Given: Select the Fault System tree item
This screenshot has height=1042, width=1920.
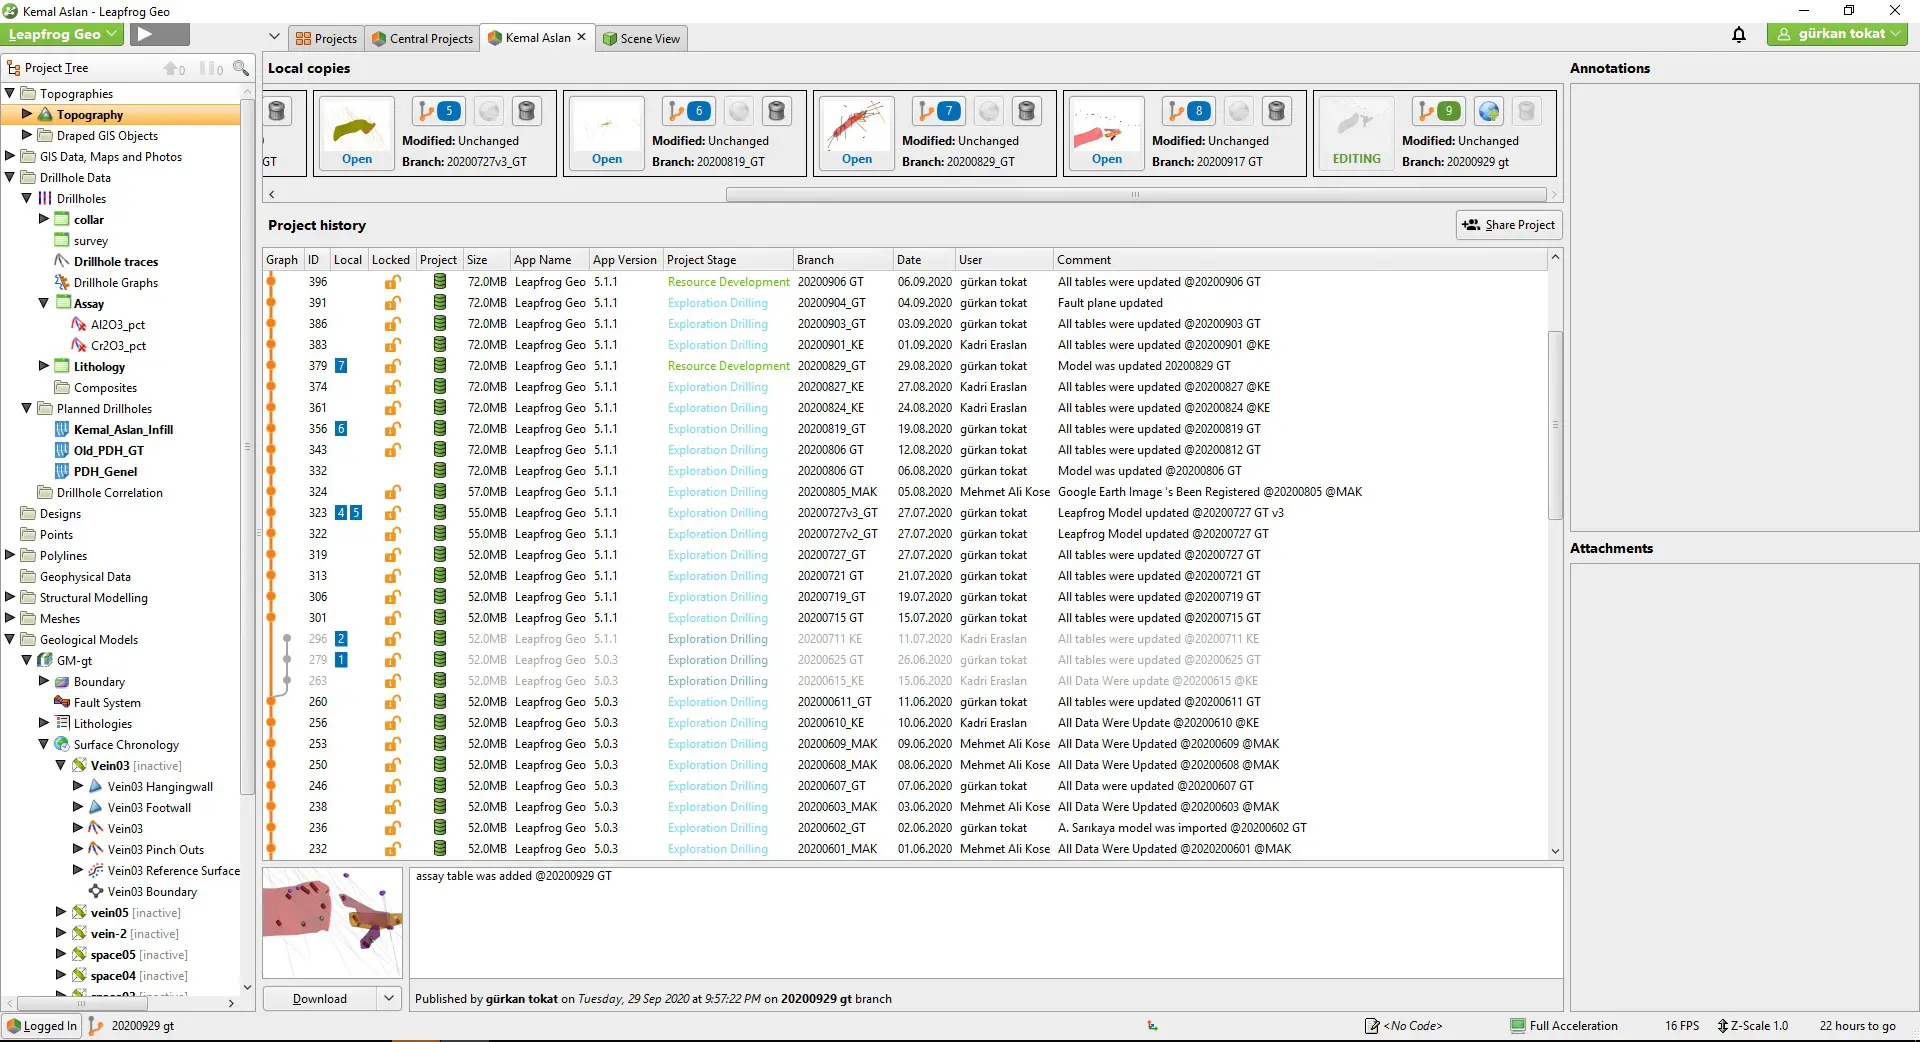Looking at the screenshot, I should (107, 702).
